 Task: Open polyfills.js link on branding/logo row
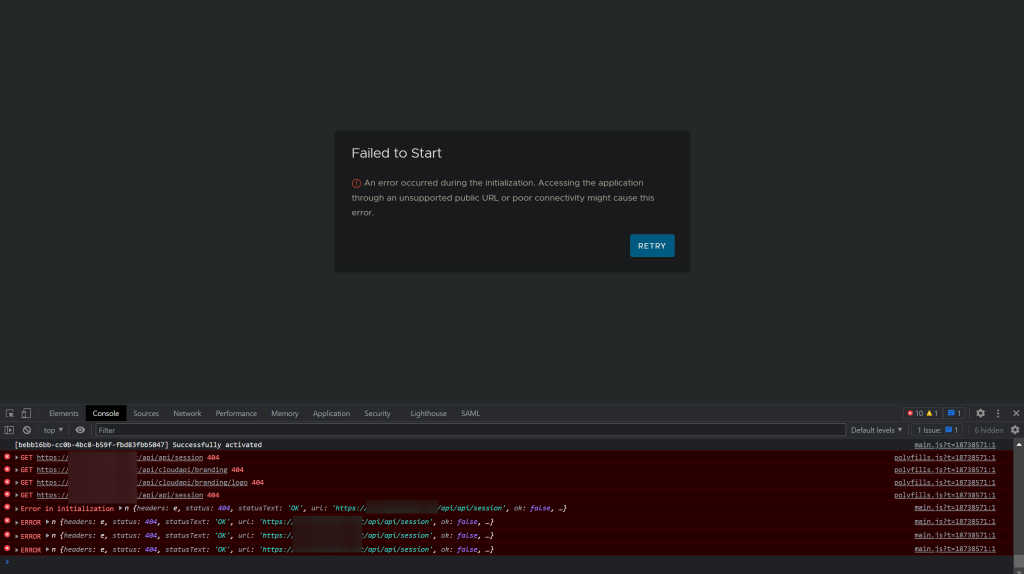pos(944,483)
